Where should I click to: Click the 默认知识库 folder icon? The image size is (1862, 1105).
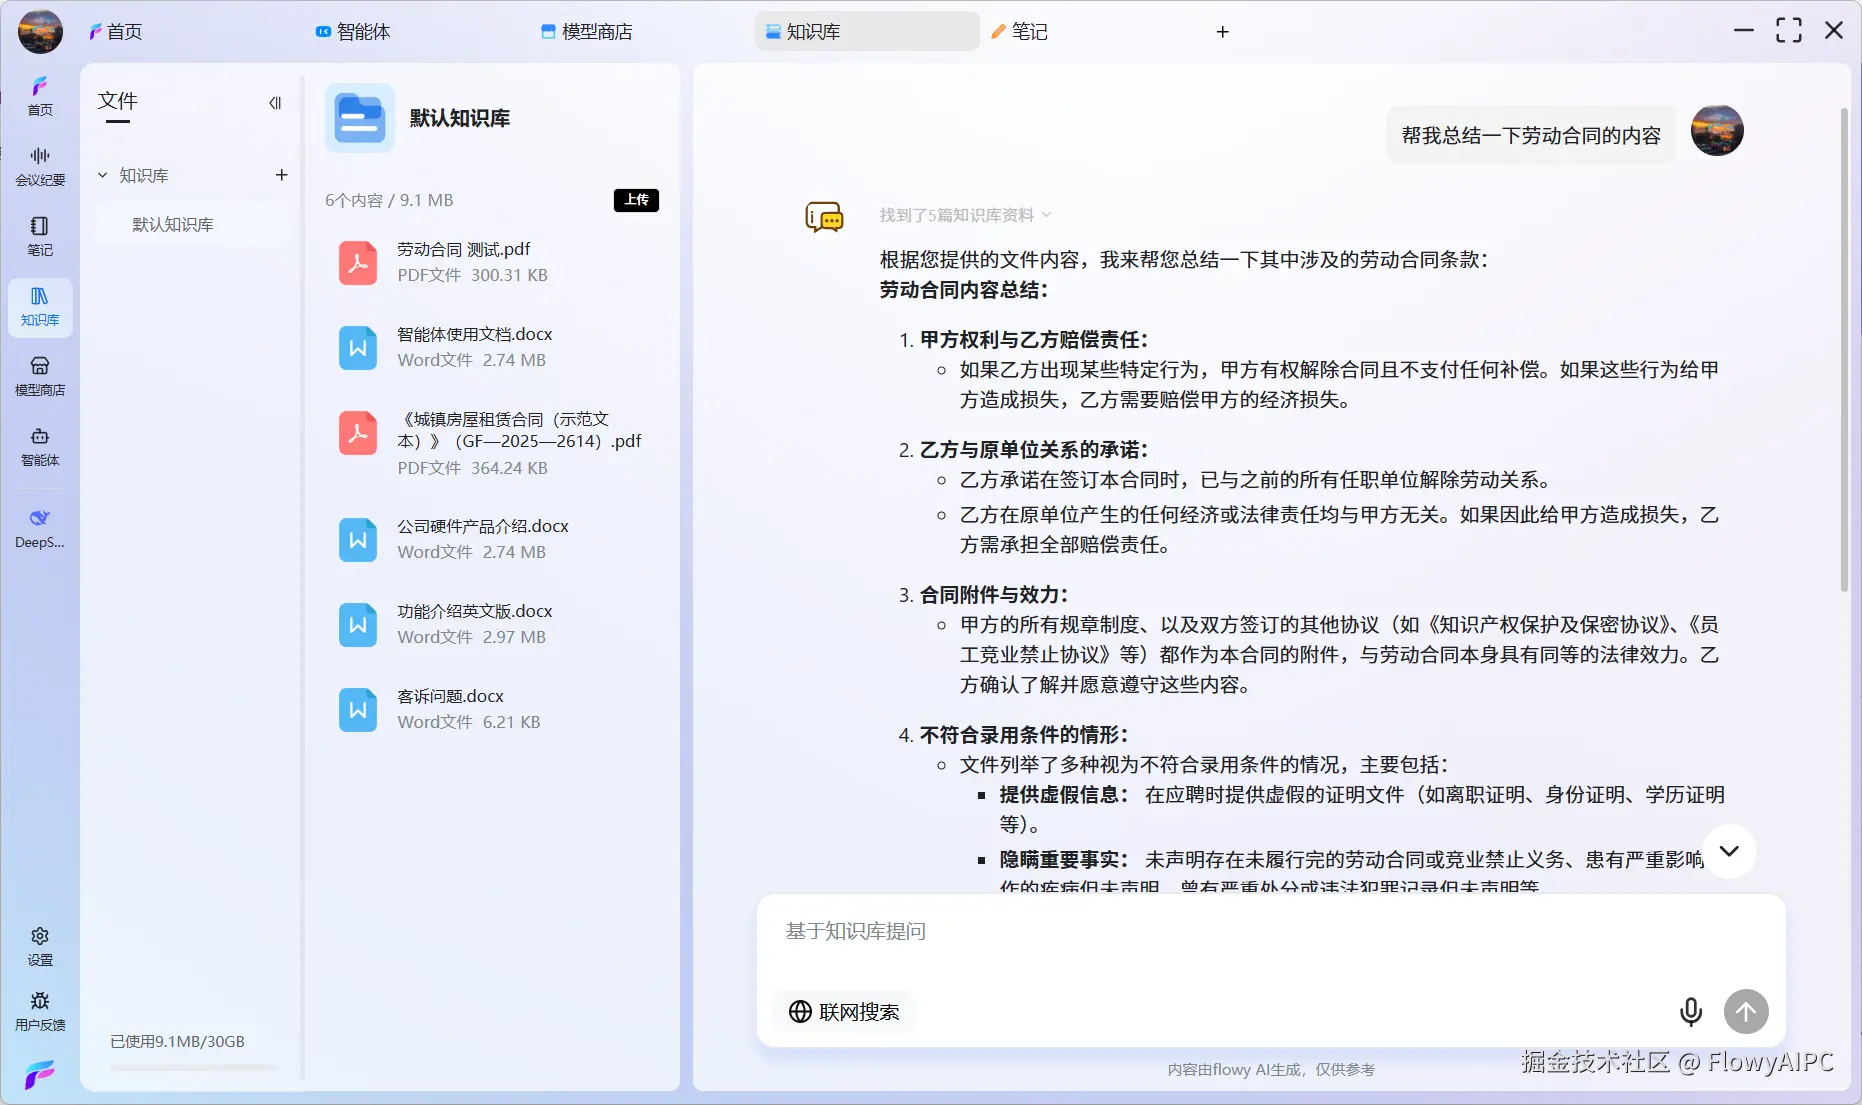tap(360, 118)
